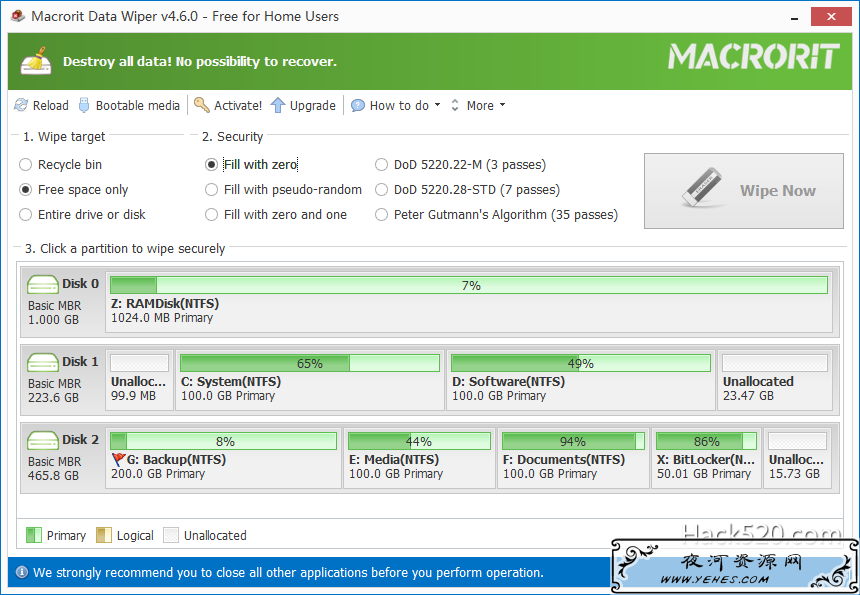Click the Bootable media USB icon
The height and width of the screenshot is (595, 860).
(84, 105)
